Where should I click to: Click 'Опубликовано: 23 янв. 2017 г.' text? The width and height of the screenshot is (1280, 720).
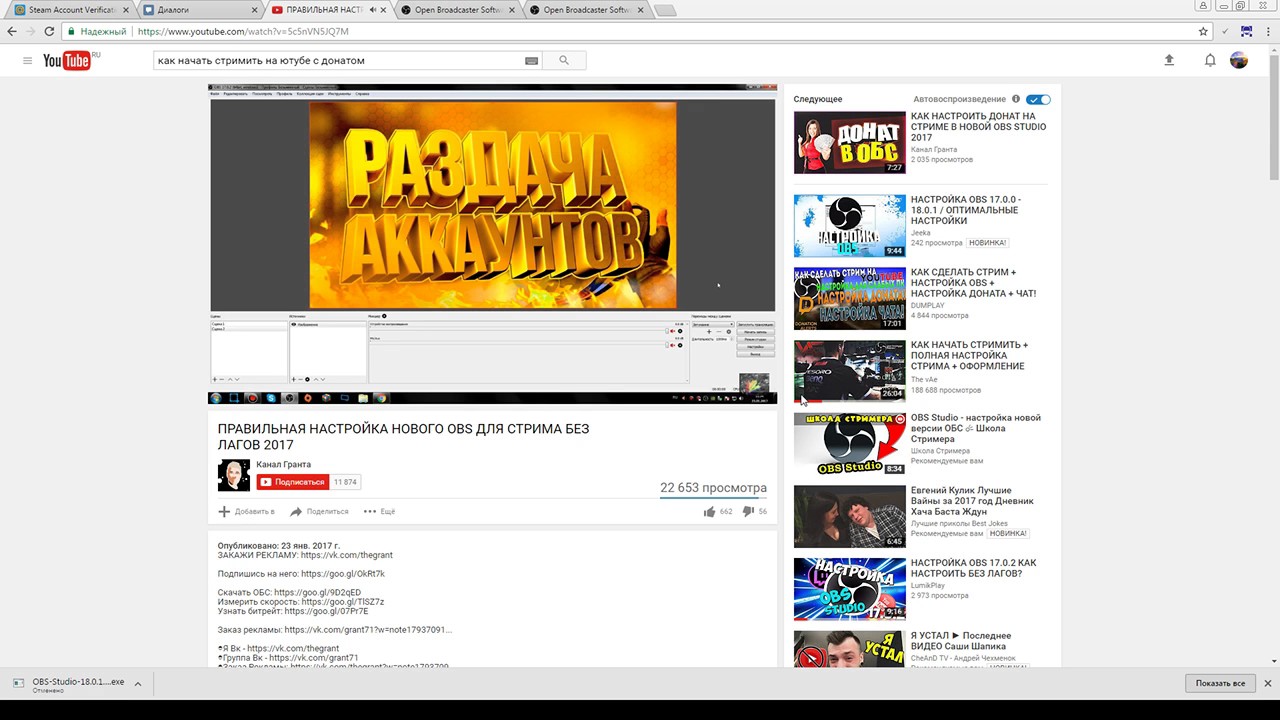point(279,546)
